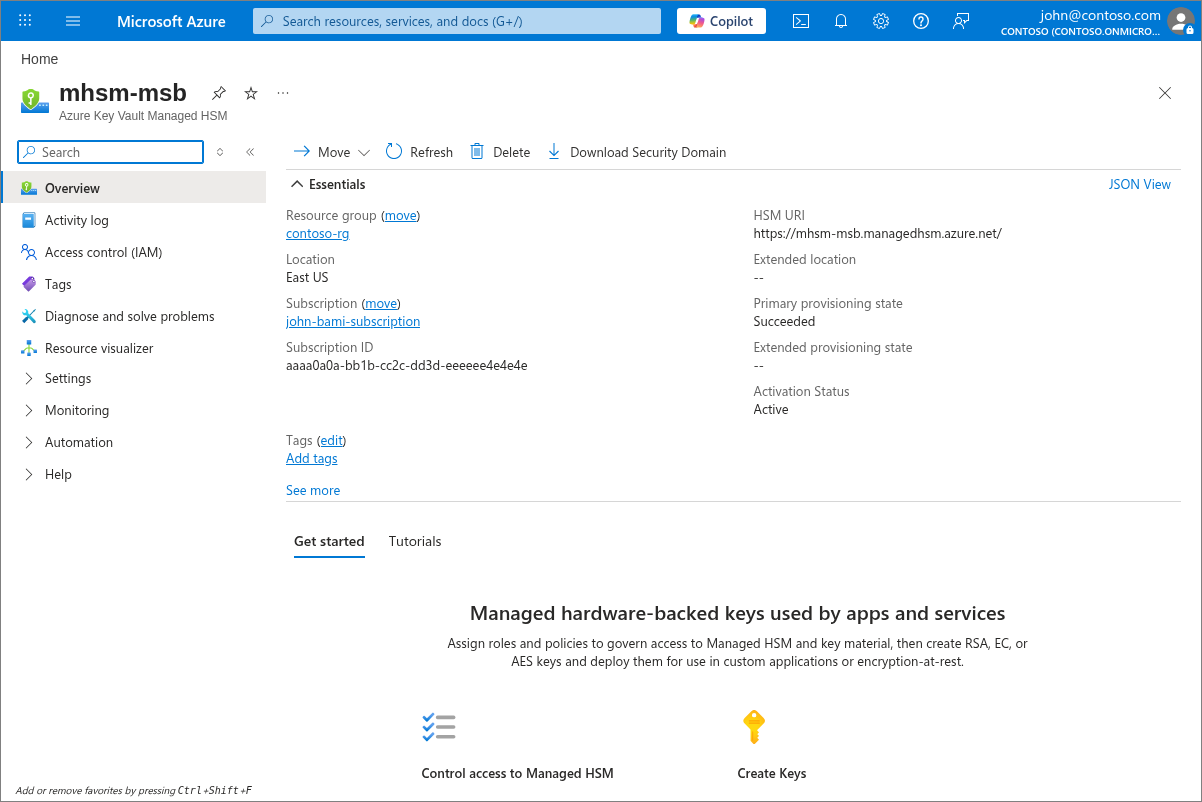Open Access control (IAM)
The height and width of the screenshot is (802, 1202).
[134, 252]
